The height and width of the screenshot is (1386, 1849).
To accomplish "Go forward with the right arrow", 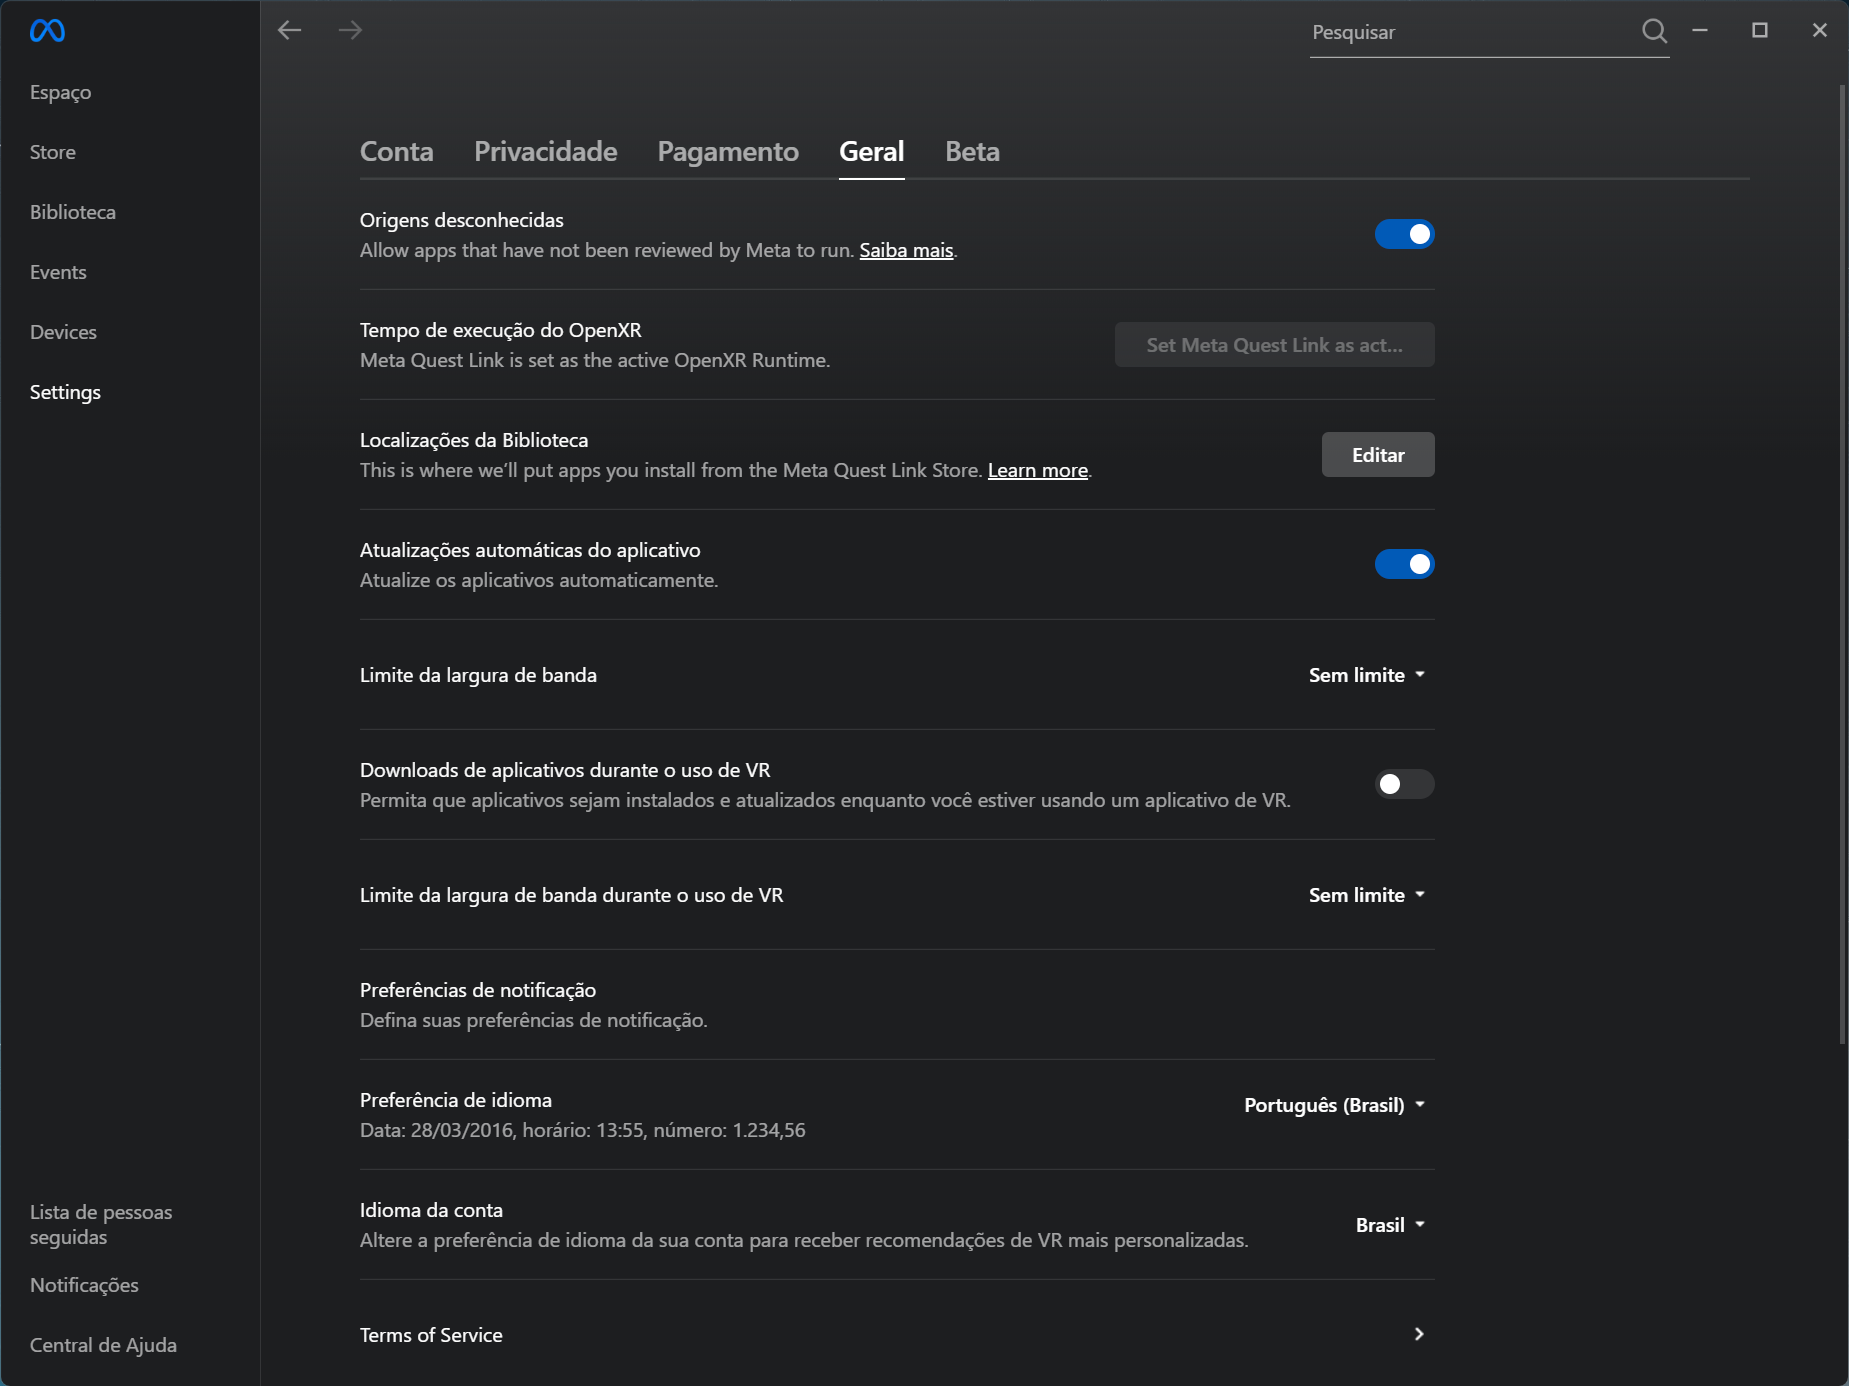I will pos(350,30).
